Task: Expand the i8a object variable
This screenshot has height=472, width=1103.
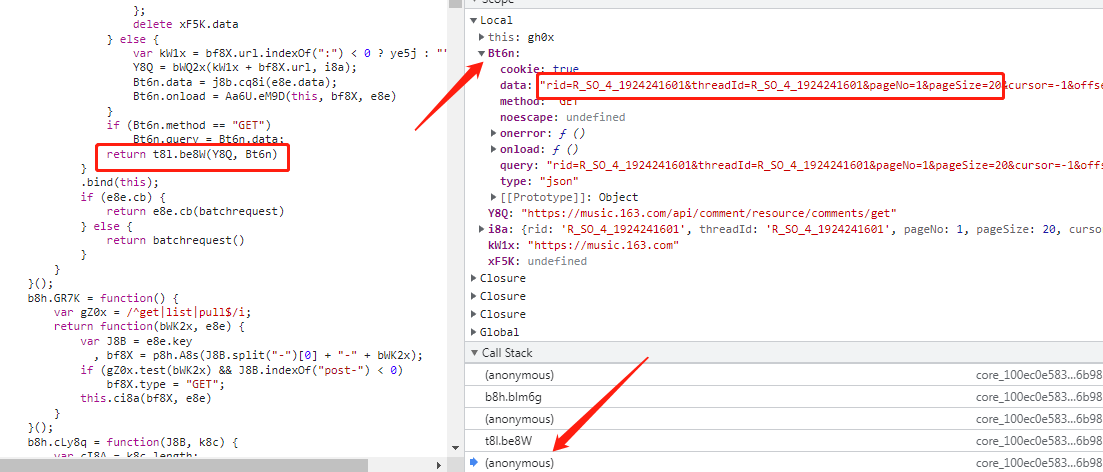Action: coord(482,229)
